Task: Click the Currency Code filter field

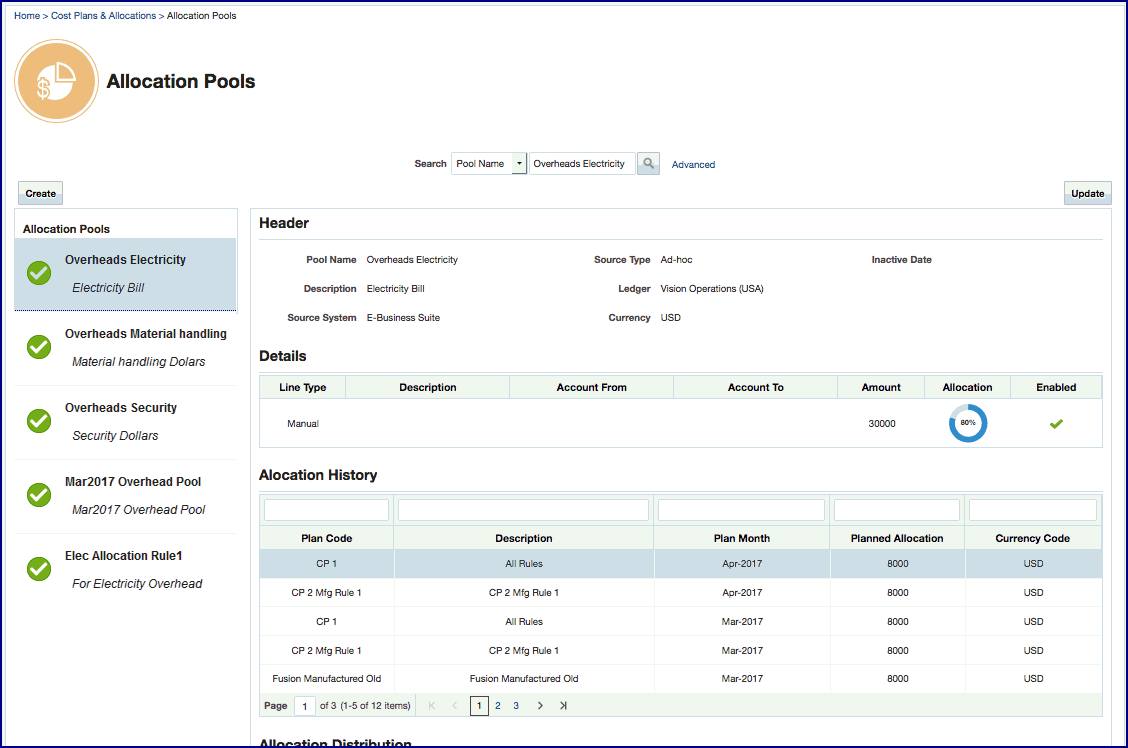Action: tap(1032, 510)
